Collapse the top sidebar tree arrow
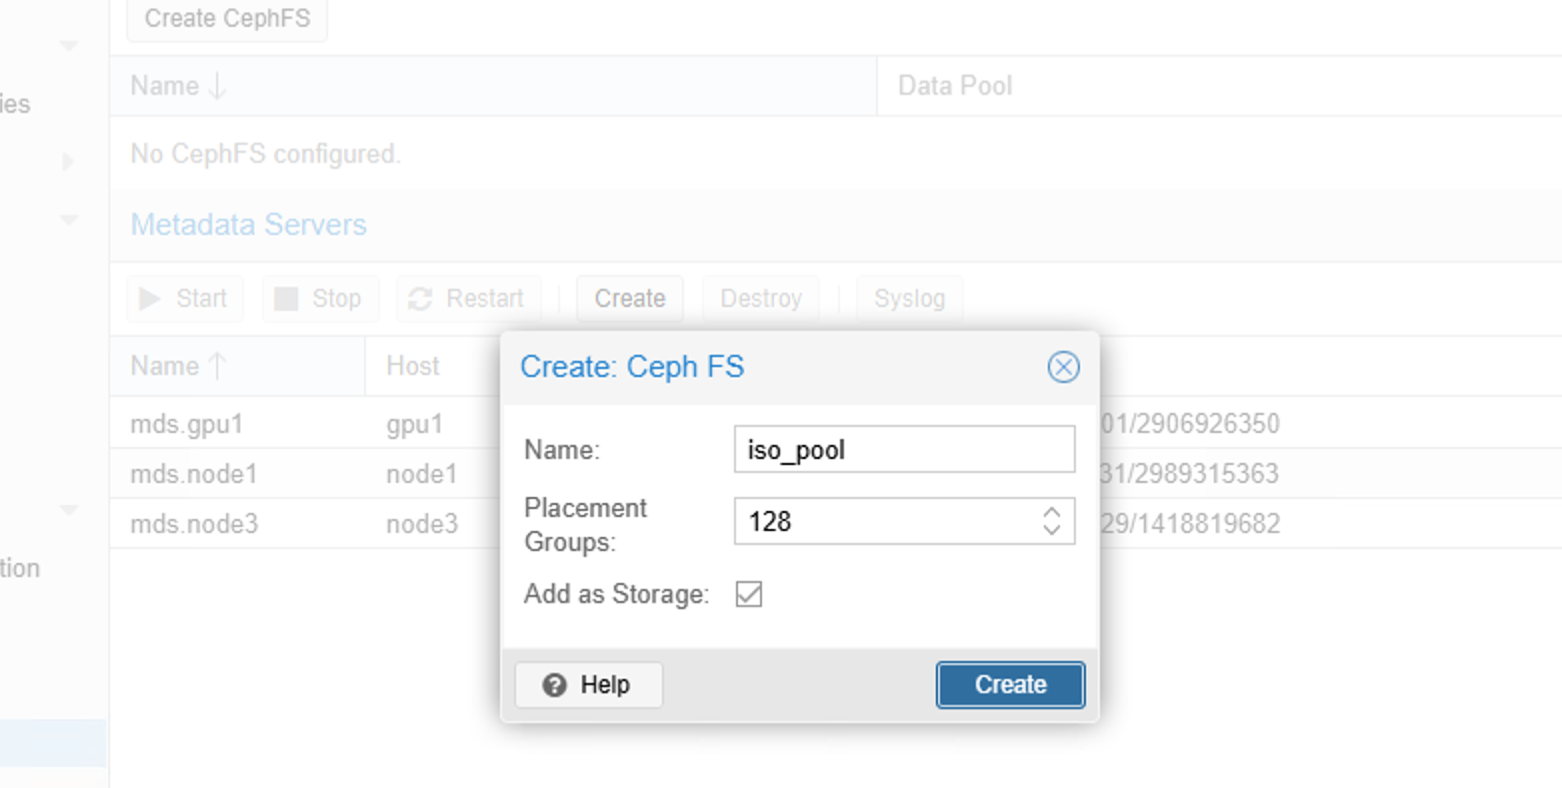This screenshot has height=788, width=1562. 68,45
